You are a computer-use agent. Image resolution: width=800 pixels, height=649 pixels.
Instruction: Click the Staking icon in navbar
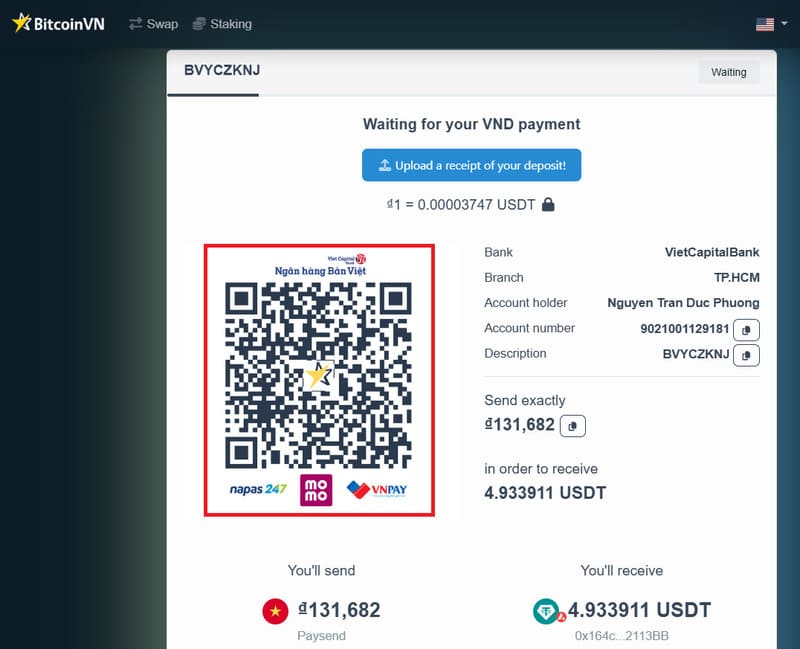point(200,23)
